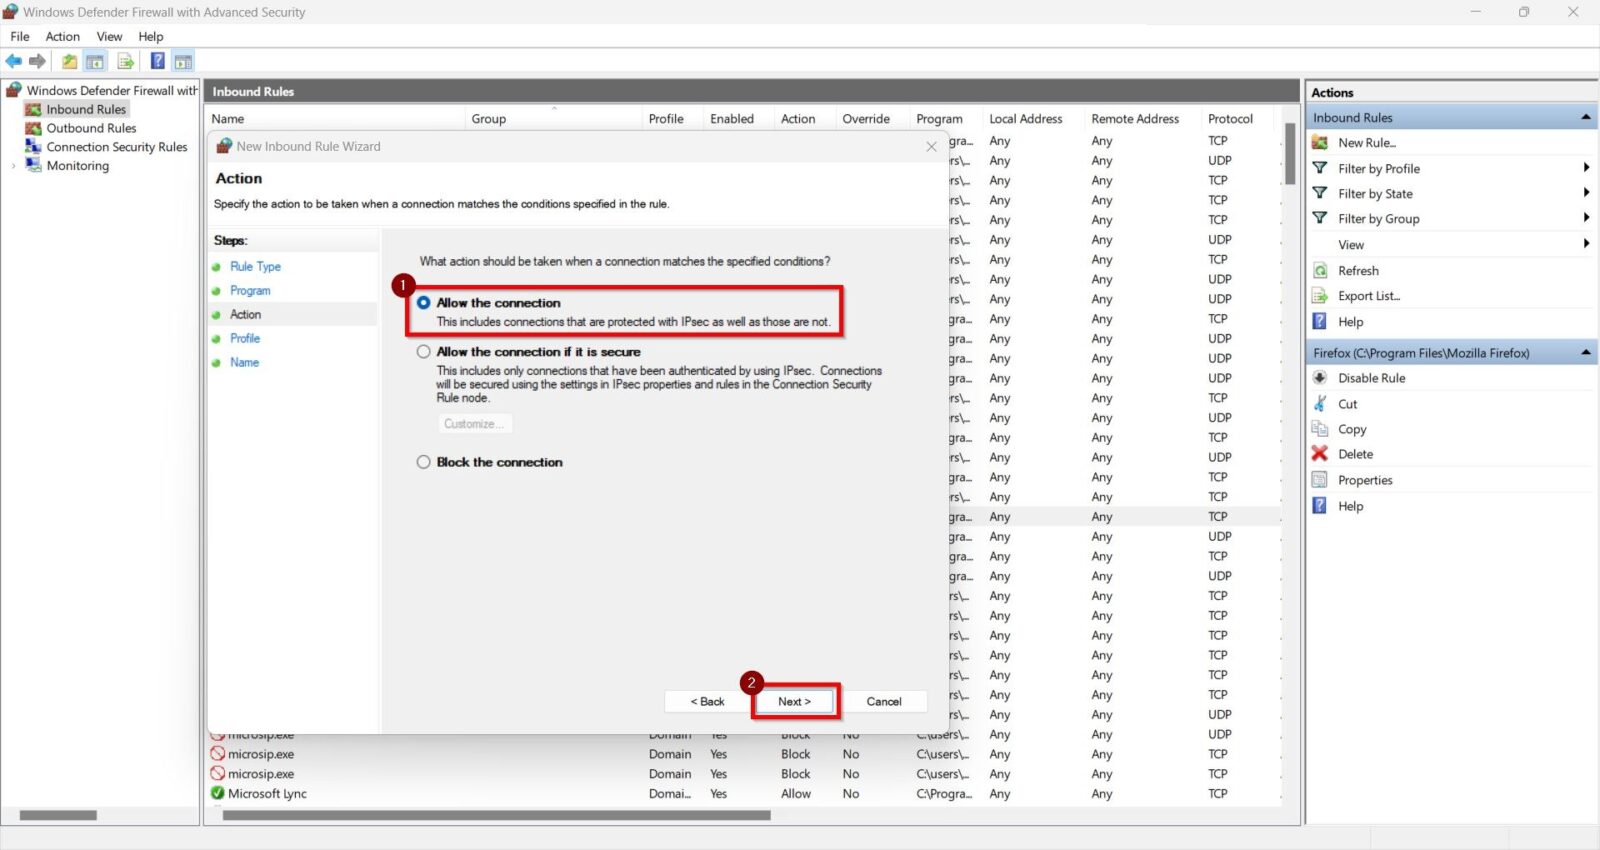Open the Action menu
This screenshot has height=850, width=1600.
(x=62, y=37)
